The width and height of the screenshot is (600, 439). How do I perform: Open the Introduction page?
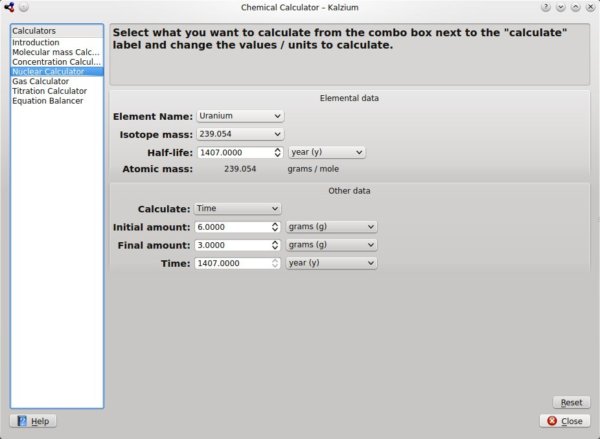coord(57,42)
